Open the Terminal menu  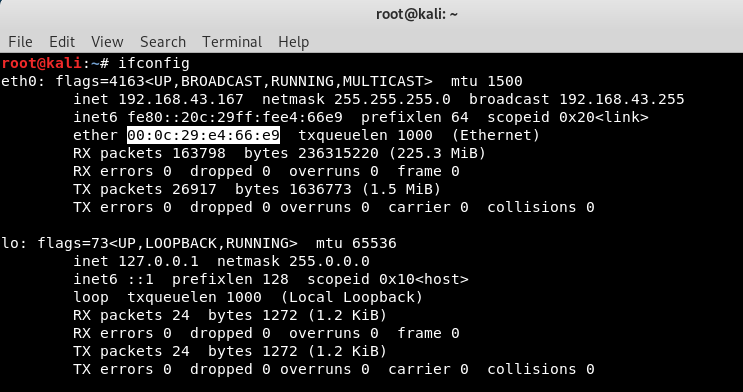[232, 42]
